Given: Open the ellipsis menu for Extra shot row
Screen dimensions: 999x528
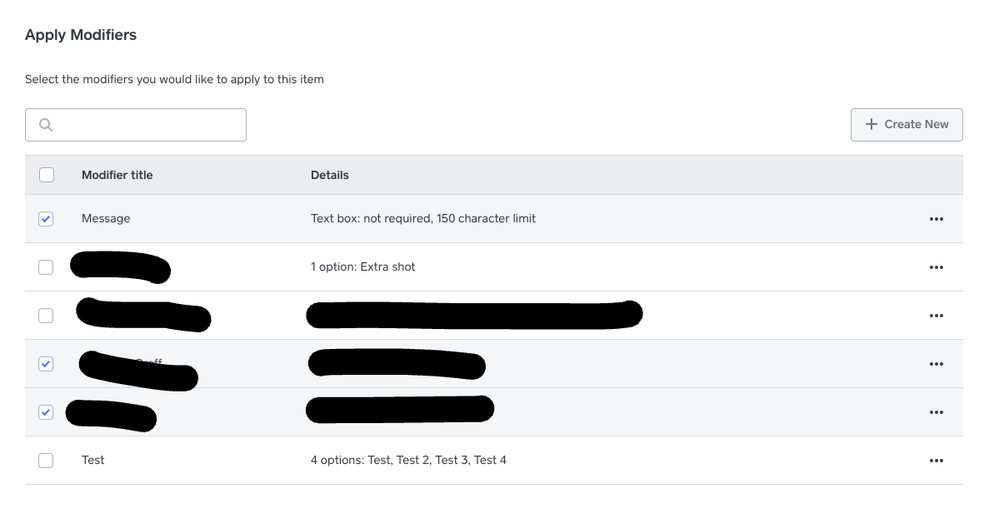Looking at the screenshot, I should (936, 267).
